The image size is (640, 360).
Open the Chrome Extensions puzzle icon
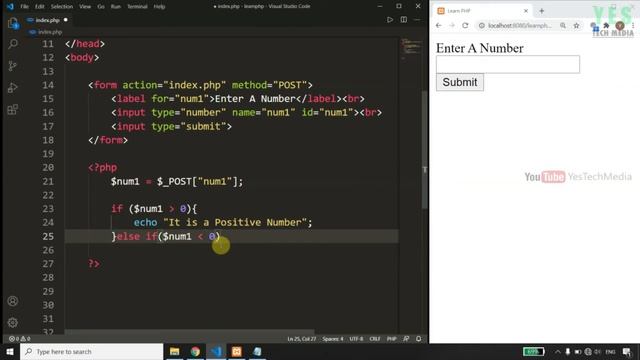click(x=607, y=25)
